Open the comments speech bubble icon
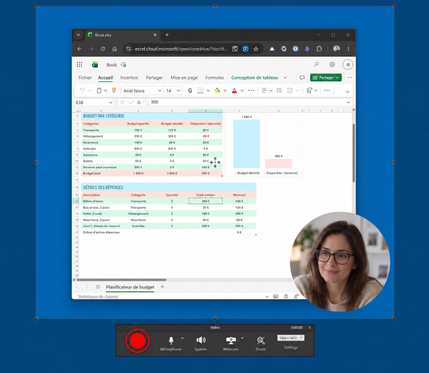Screen dimensions: 429x373 pyautogui.click(x=302, y=77)
